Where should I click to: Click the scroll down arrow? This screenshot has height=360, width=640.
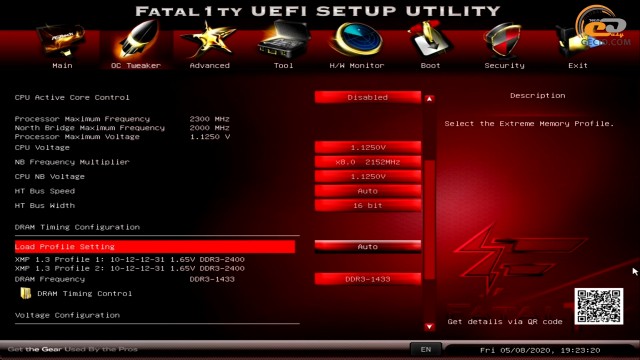coord(429,326)
